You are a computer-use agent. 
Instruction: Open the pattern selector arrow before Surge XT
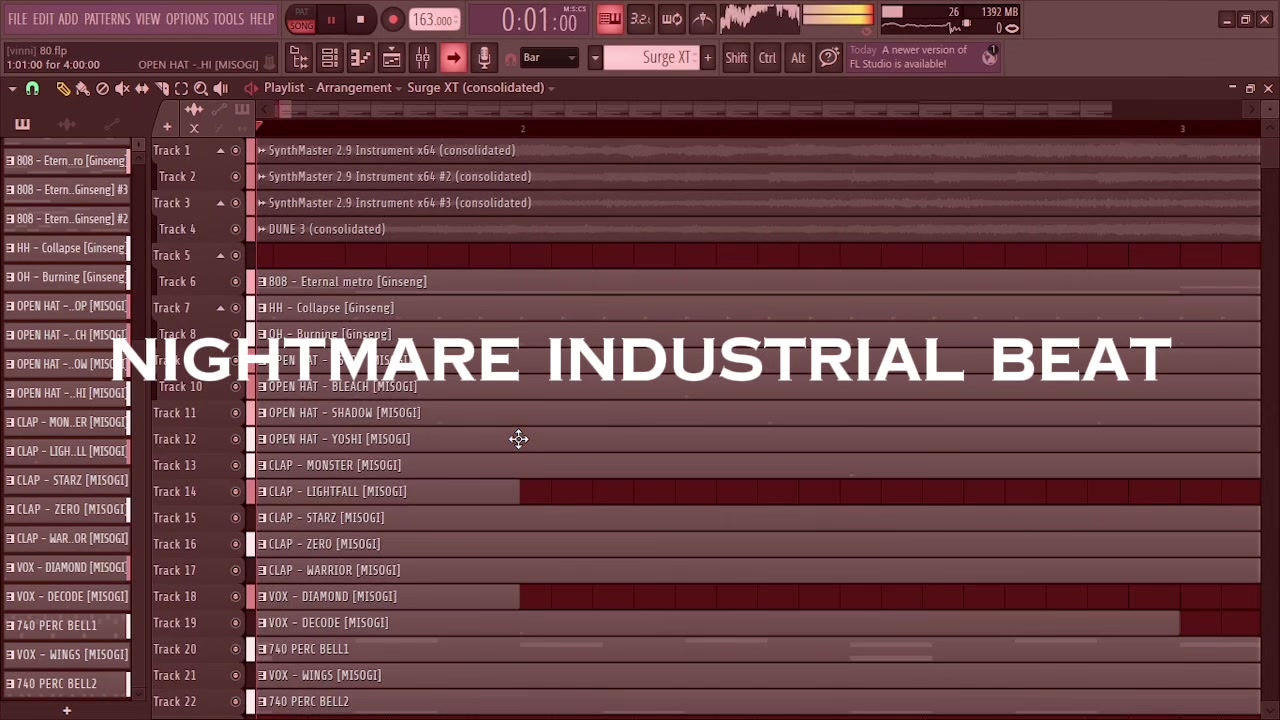pos(595,58)
